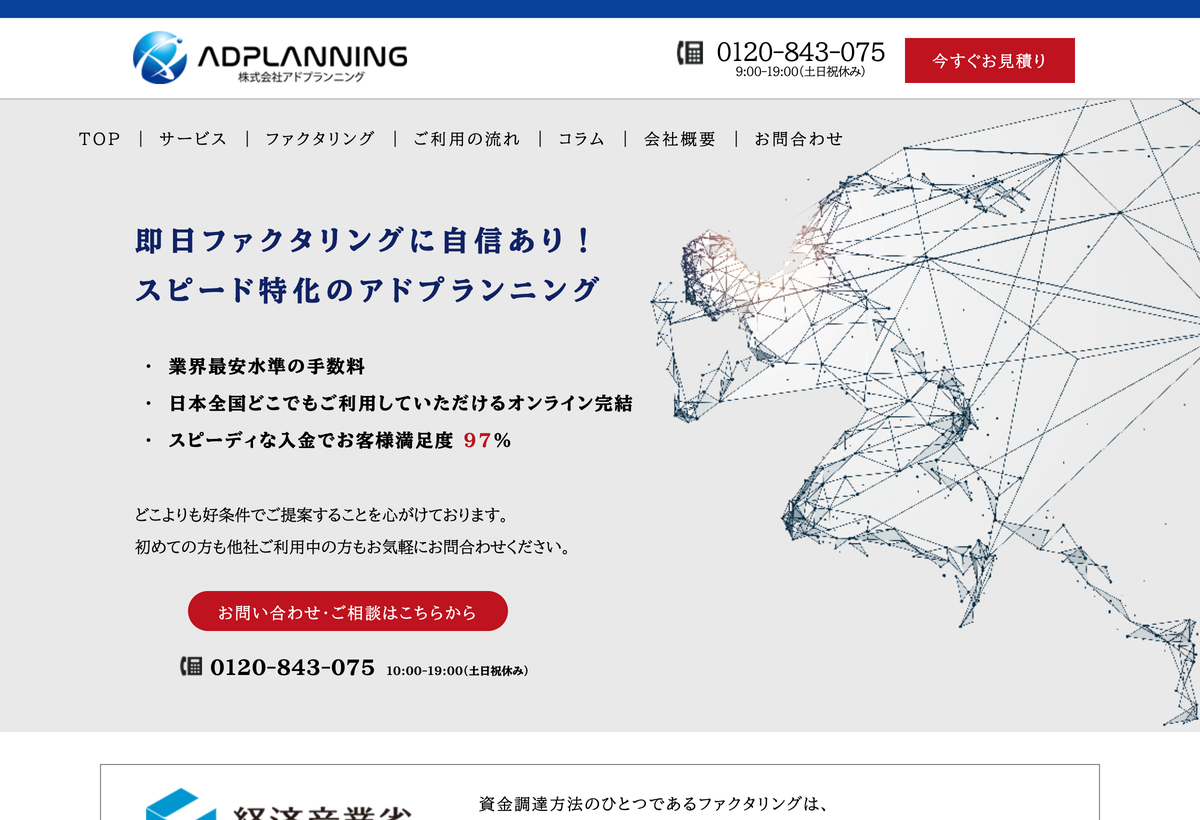
Task: Click headline 即日ファクタリングに自信あり！
Action: click(365, 241)
